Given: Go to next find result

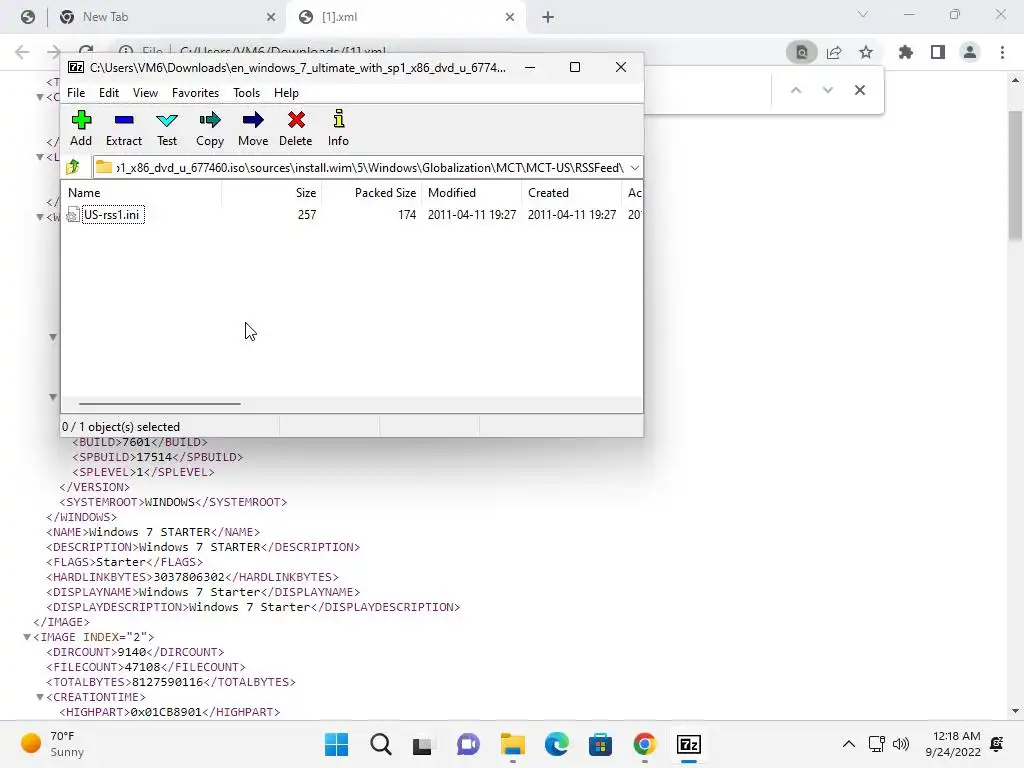Looking at the screenshot, I should coord(827,90).
